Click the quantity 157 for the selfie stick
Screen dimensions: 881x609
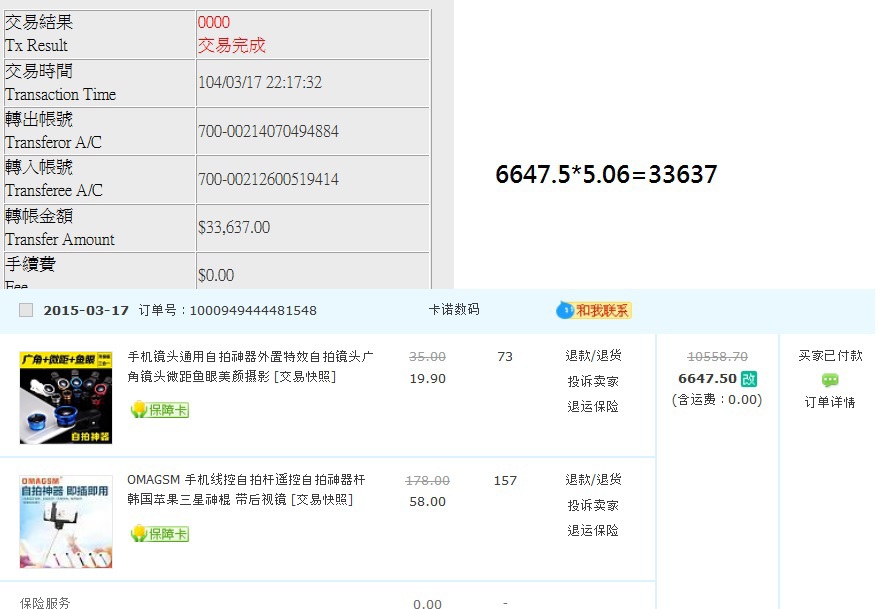tap(505, 481)
